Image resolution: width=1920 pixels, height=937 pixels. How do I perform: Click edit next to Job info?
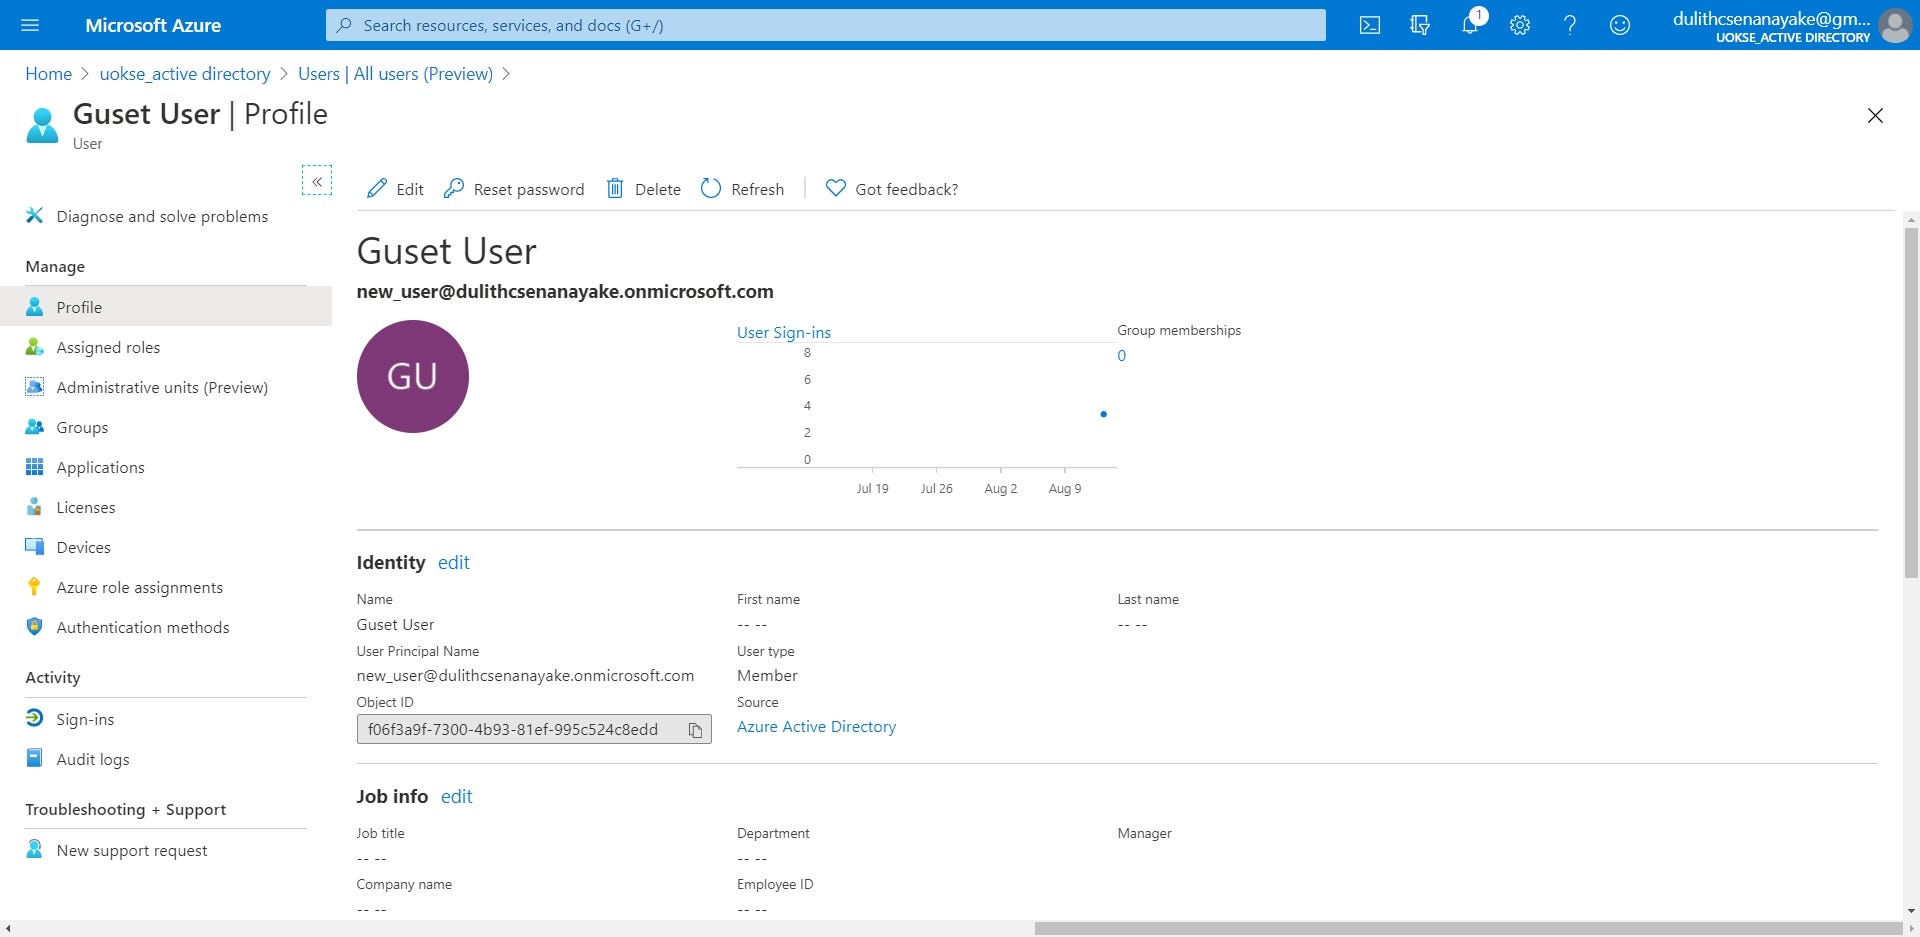coord(457,796)
